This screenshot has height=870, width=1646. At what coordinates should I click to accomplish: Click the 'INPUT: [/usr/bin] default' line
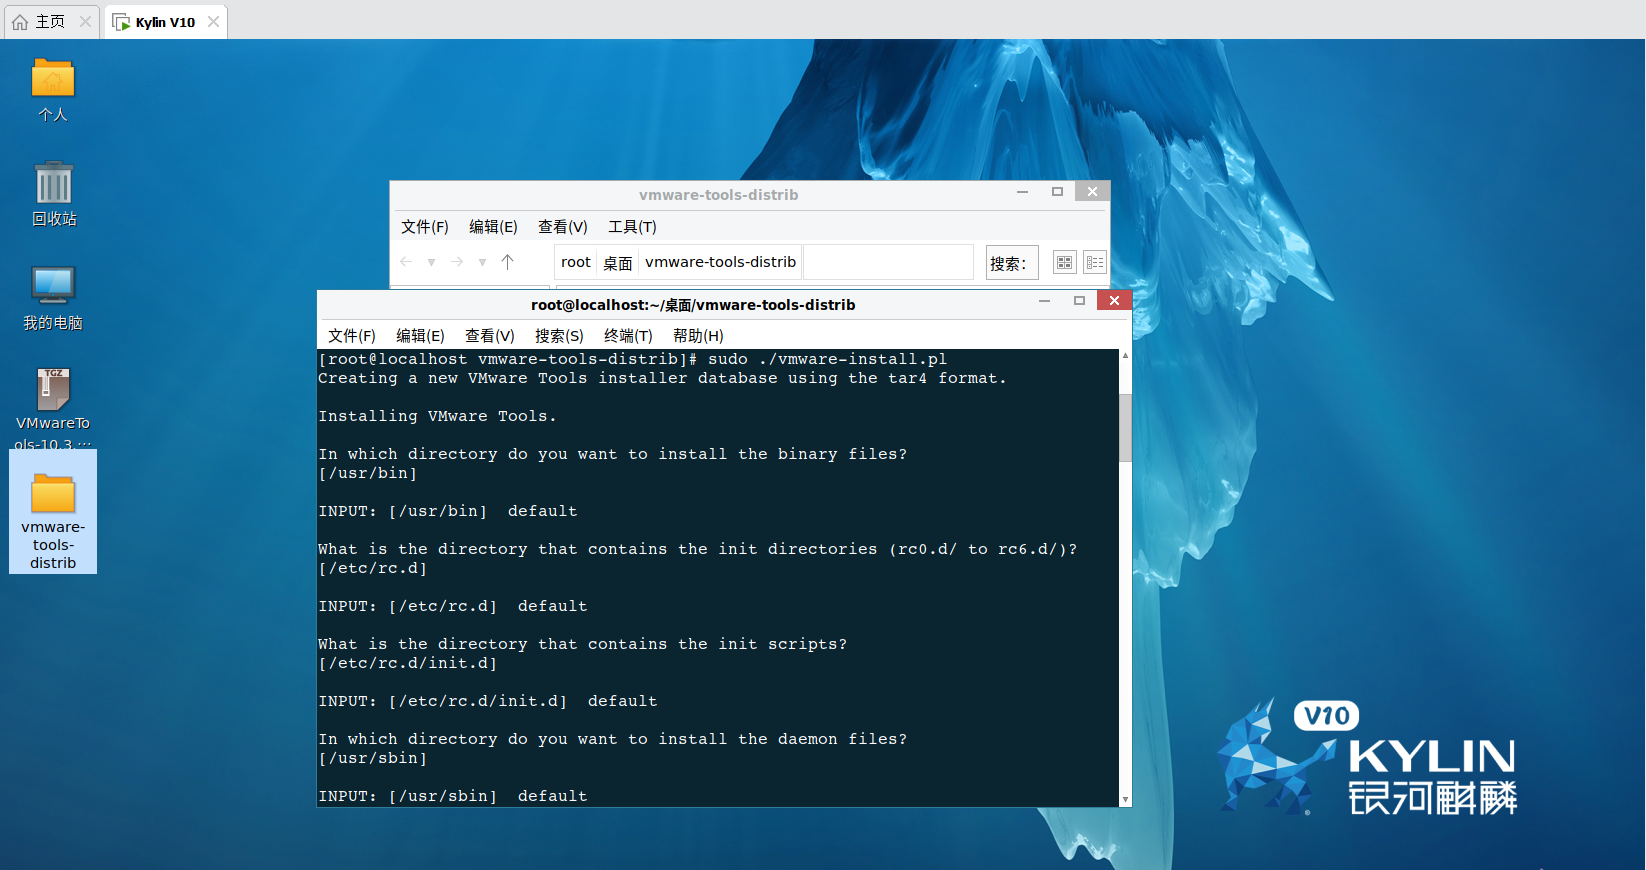pos(448,511)
